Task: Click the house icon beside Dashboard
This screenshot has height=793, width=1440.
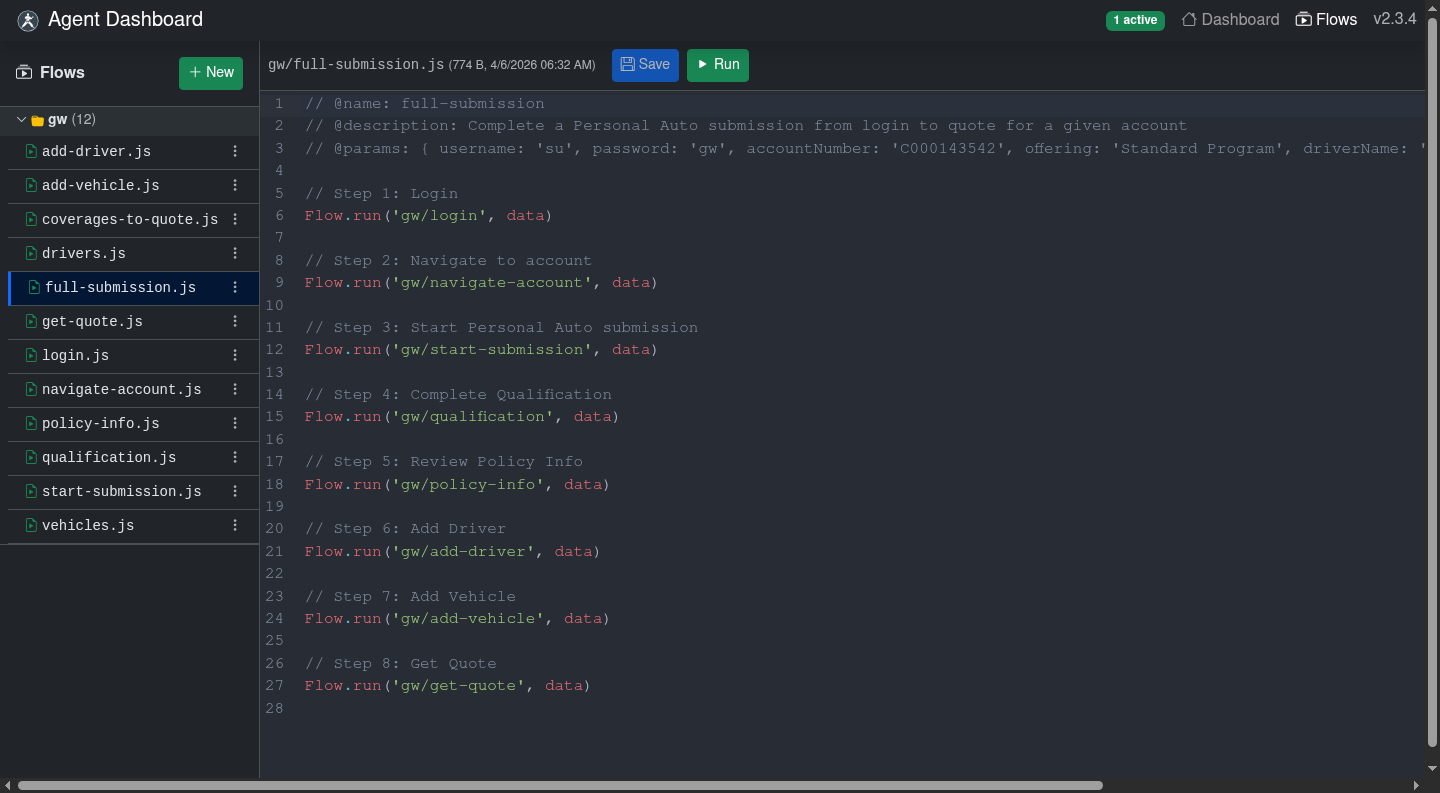Action: click(x=1189, y=18)
